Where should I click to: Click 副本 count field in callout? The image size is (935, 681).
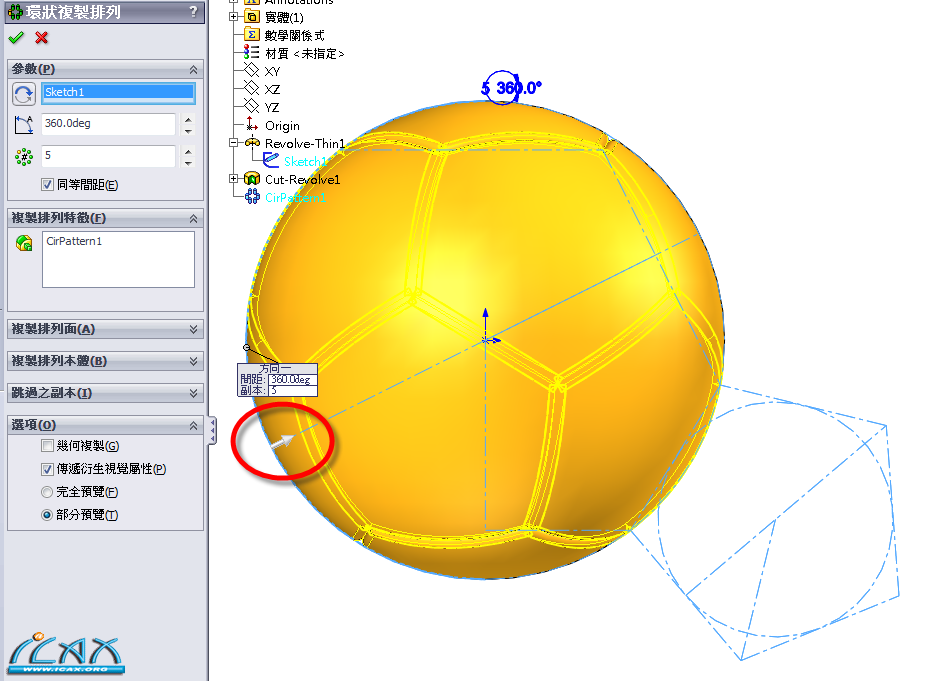(292, 390)
